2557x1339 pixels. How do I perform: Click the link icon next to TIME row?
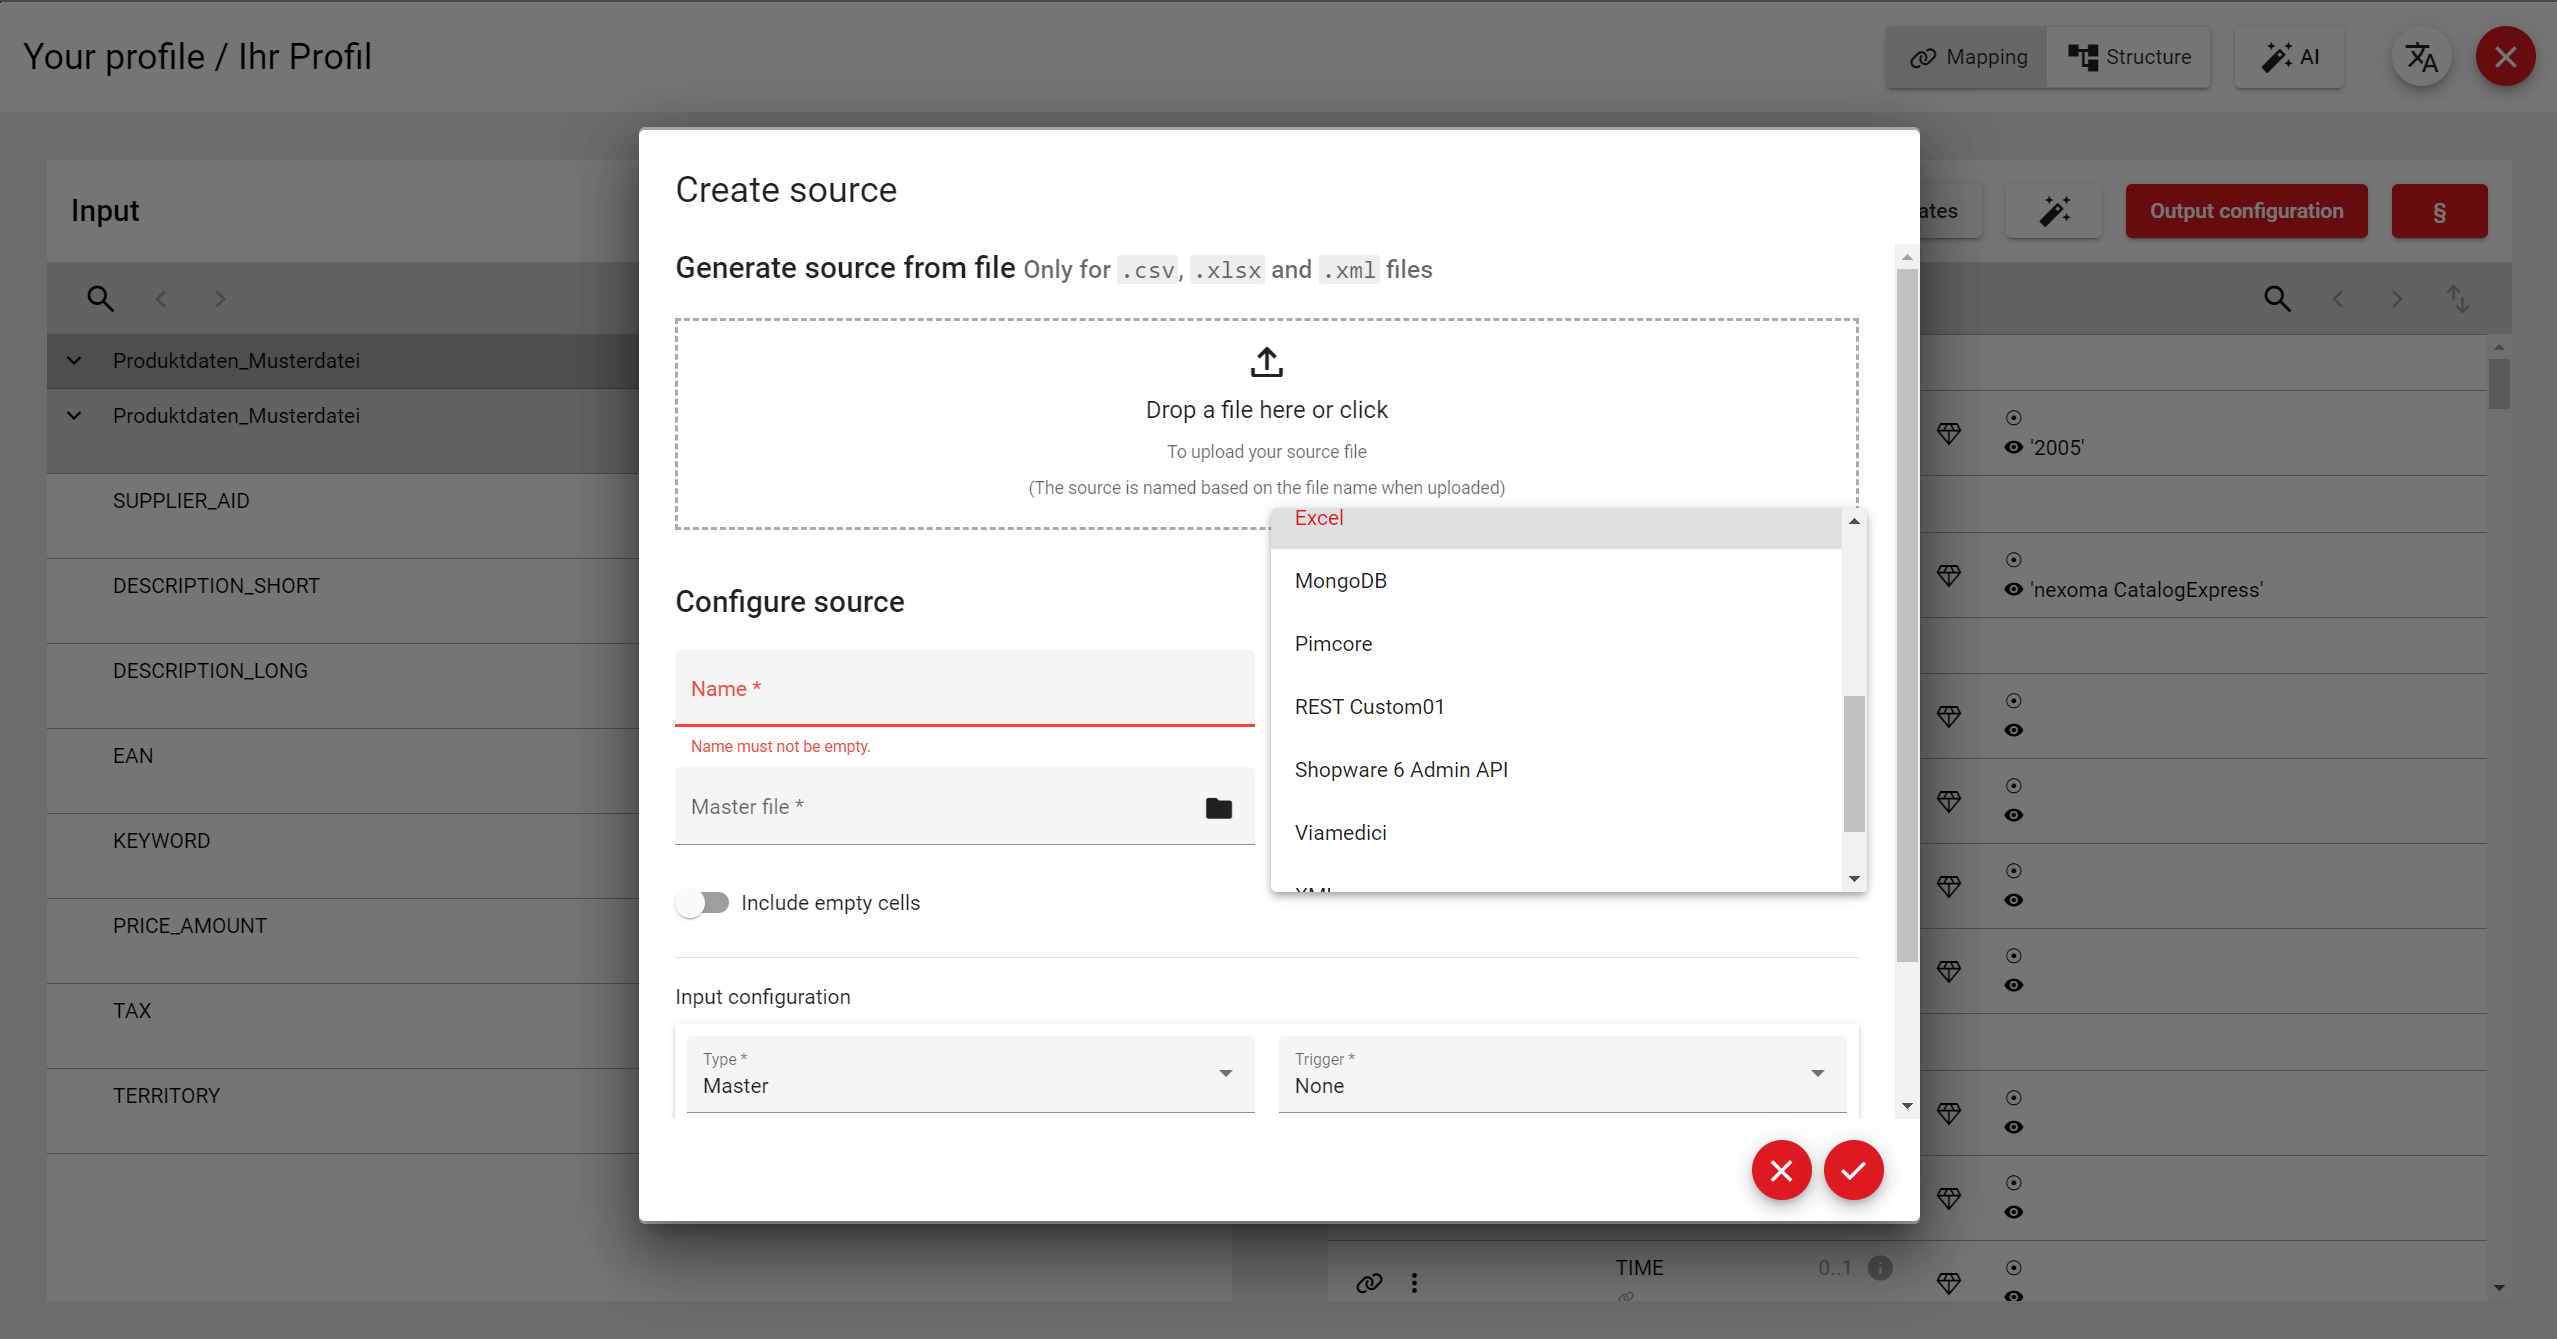point(1369,1282)
